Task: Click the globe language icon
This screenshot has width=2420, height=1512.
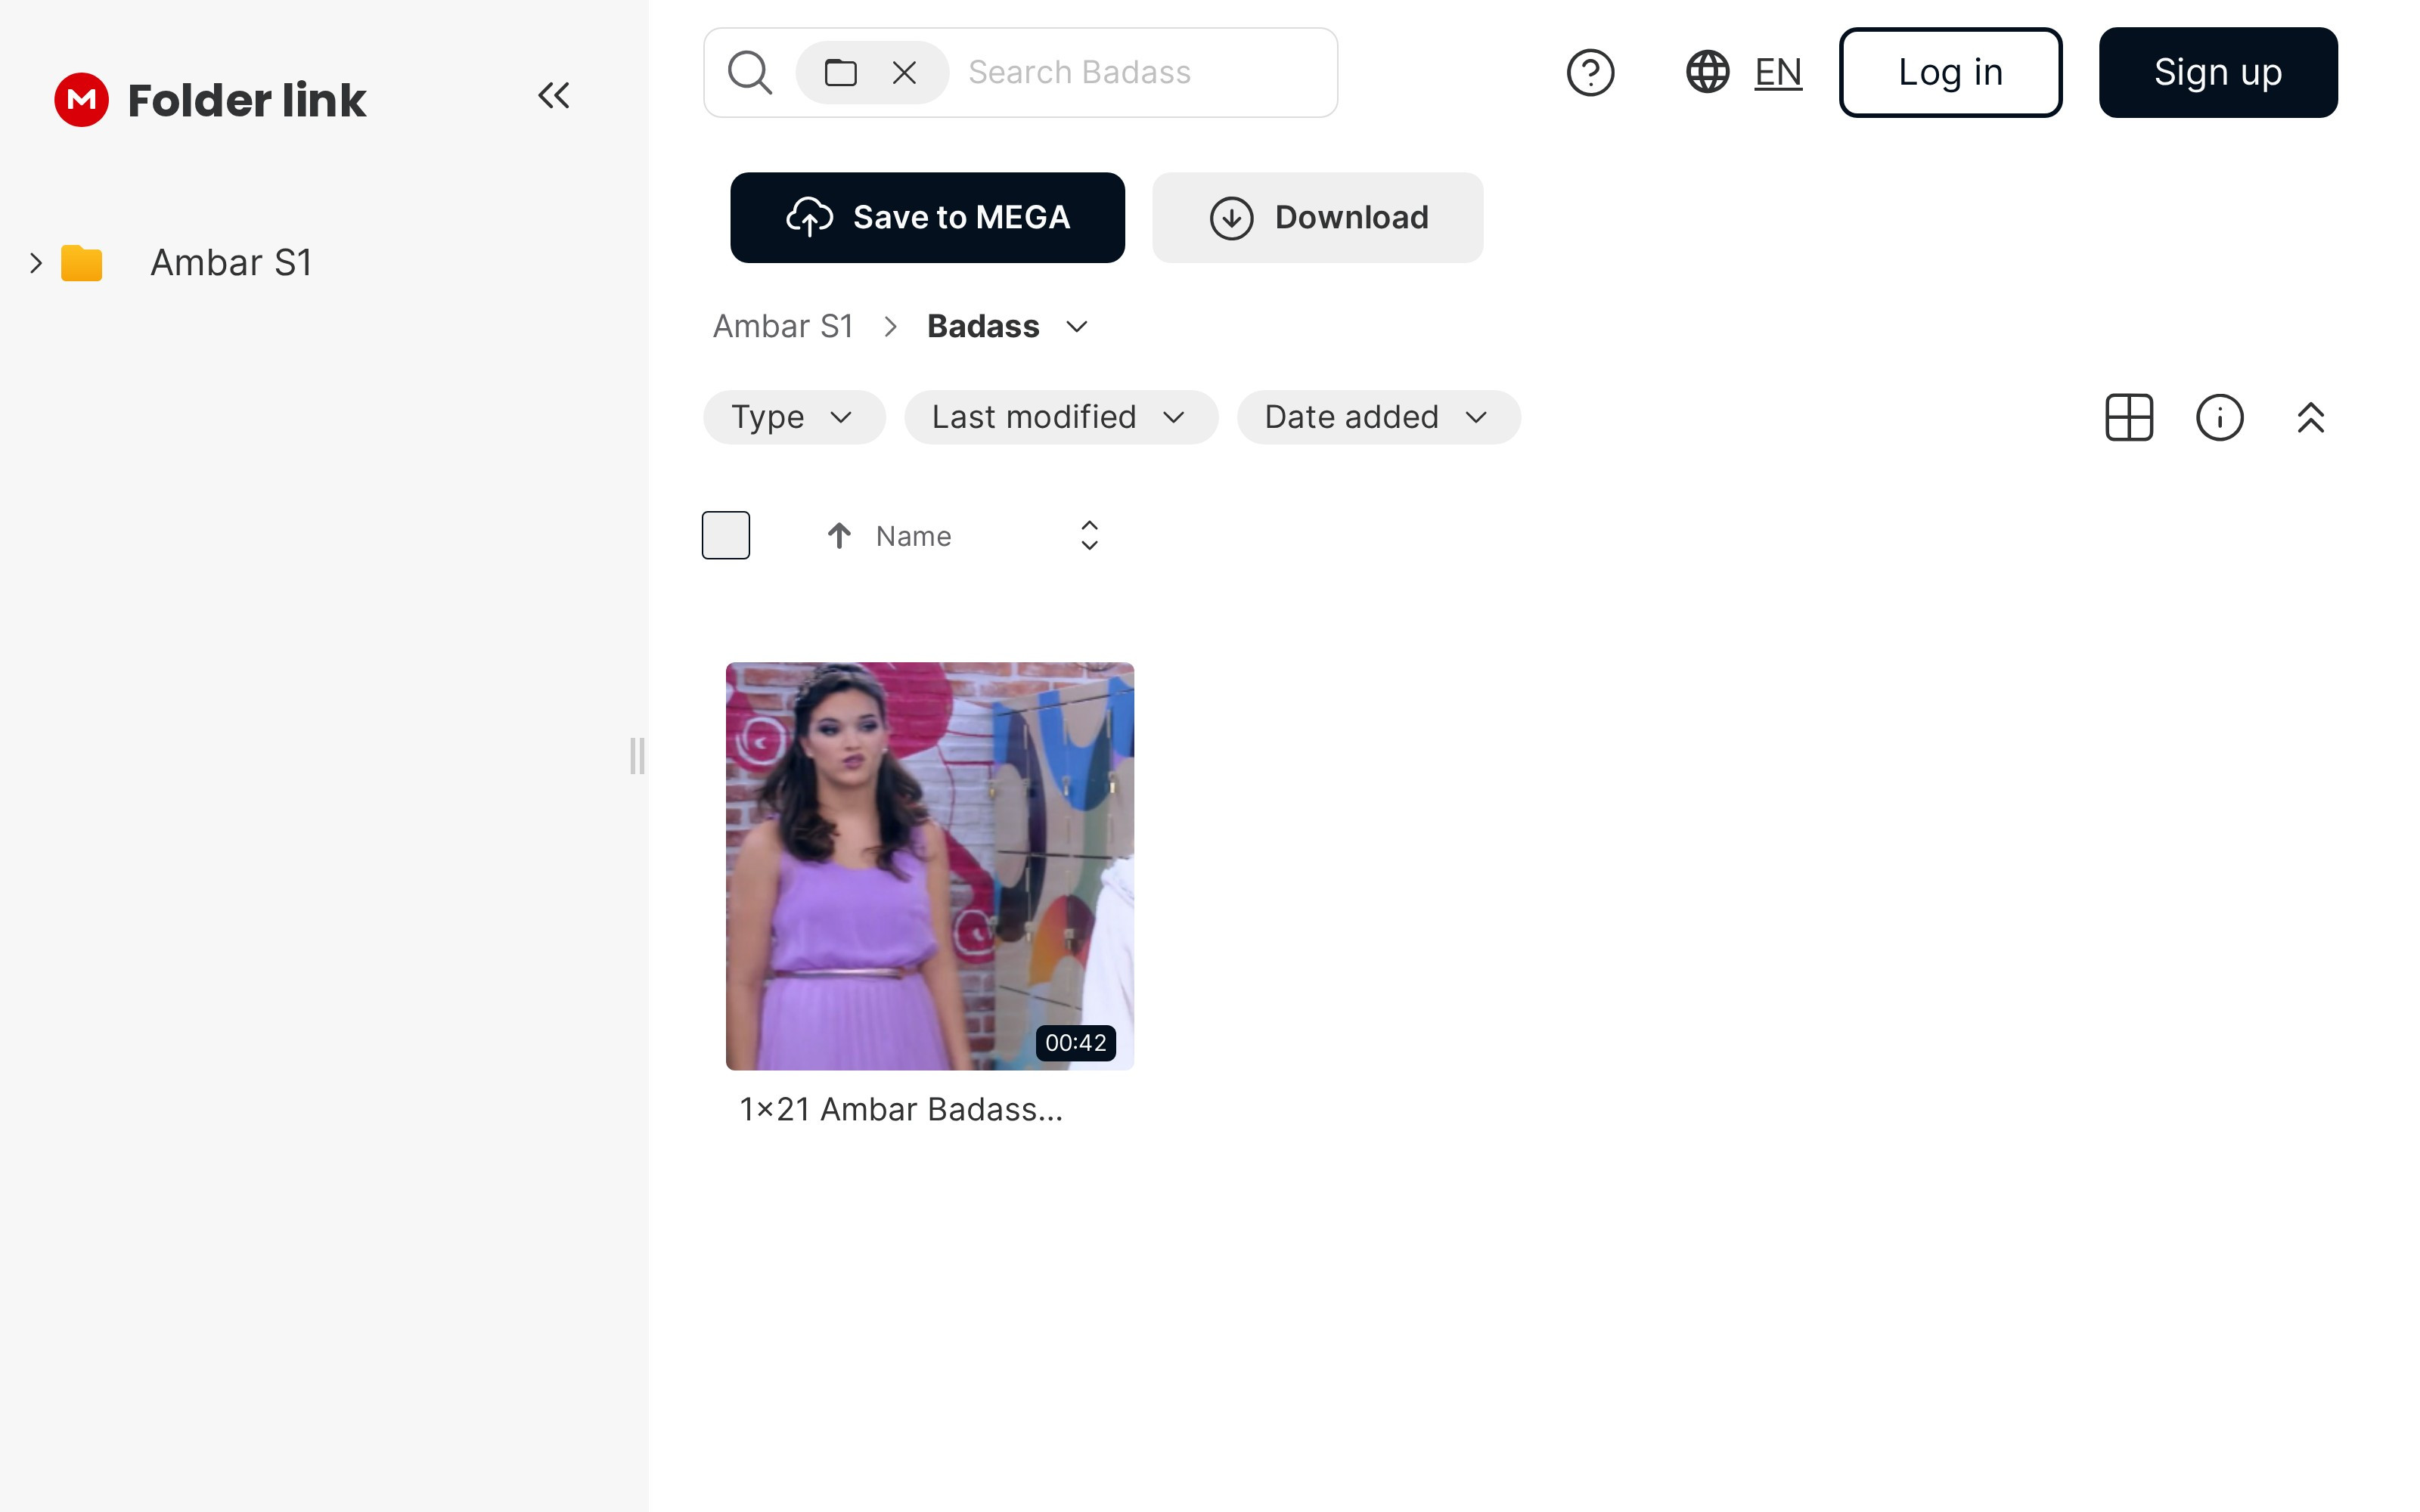Action: point(1707,72)
